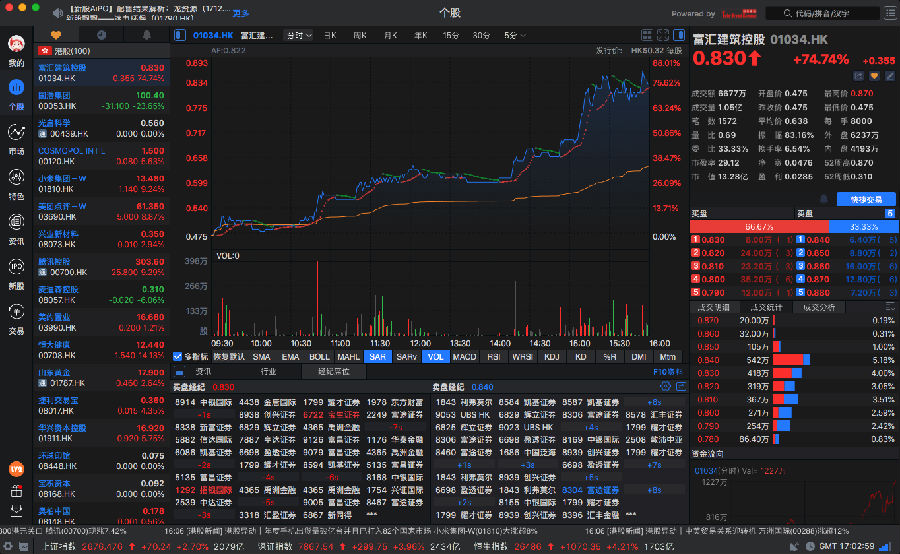Viewport: 900px width, 554px height.
Task: Click the bell alert icon beside 快捷交易
Action: click(x=824, y=199)
